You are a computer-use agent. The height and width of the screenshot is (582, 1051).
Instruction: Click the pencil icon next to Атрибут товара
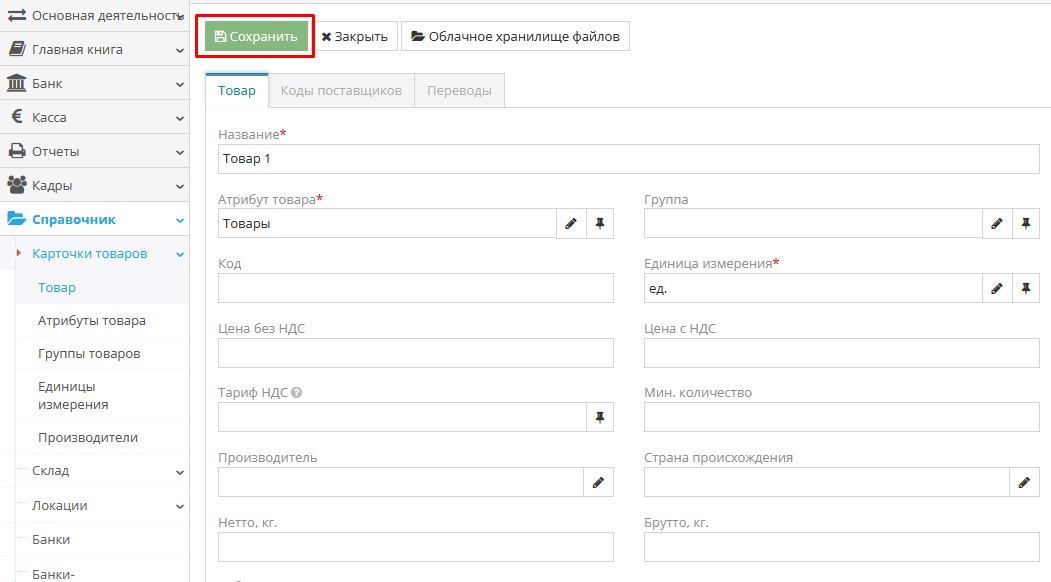pos(570,224)
